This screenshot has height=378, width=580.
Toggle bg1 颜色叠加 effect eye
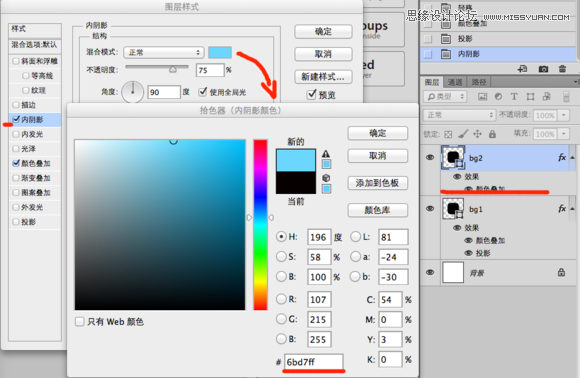(468, 240)
